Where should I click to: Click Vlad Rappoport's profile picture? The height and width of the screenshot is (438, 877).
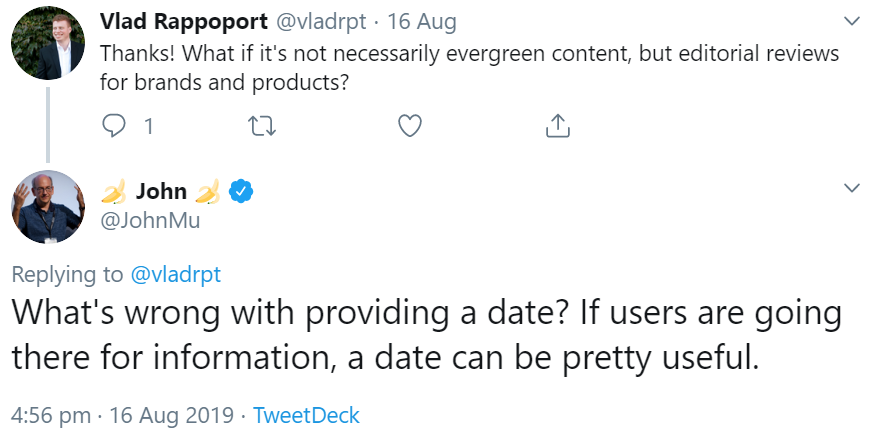[47, 42]
